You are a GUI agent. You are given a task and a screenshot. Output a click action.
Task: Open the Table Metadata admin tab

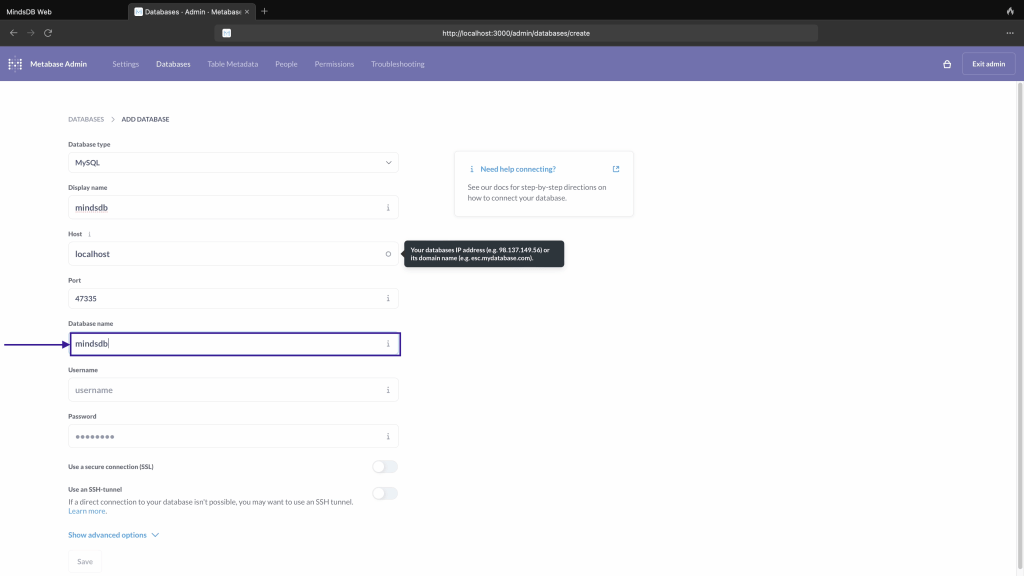[232, 64]
